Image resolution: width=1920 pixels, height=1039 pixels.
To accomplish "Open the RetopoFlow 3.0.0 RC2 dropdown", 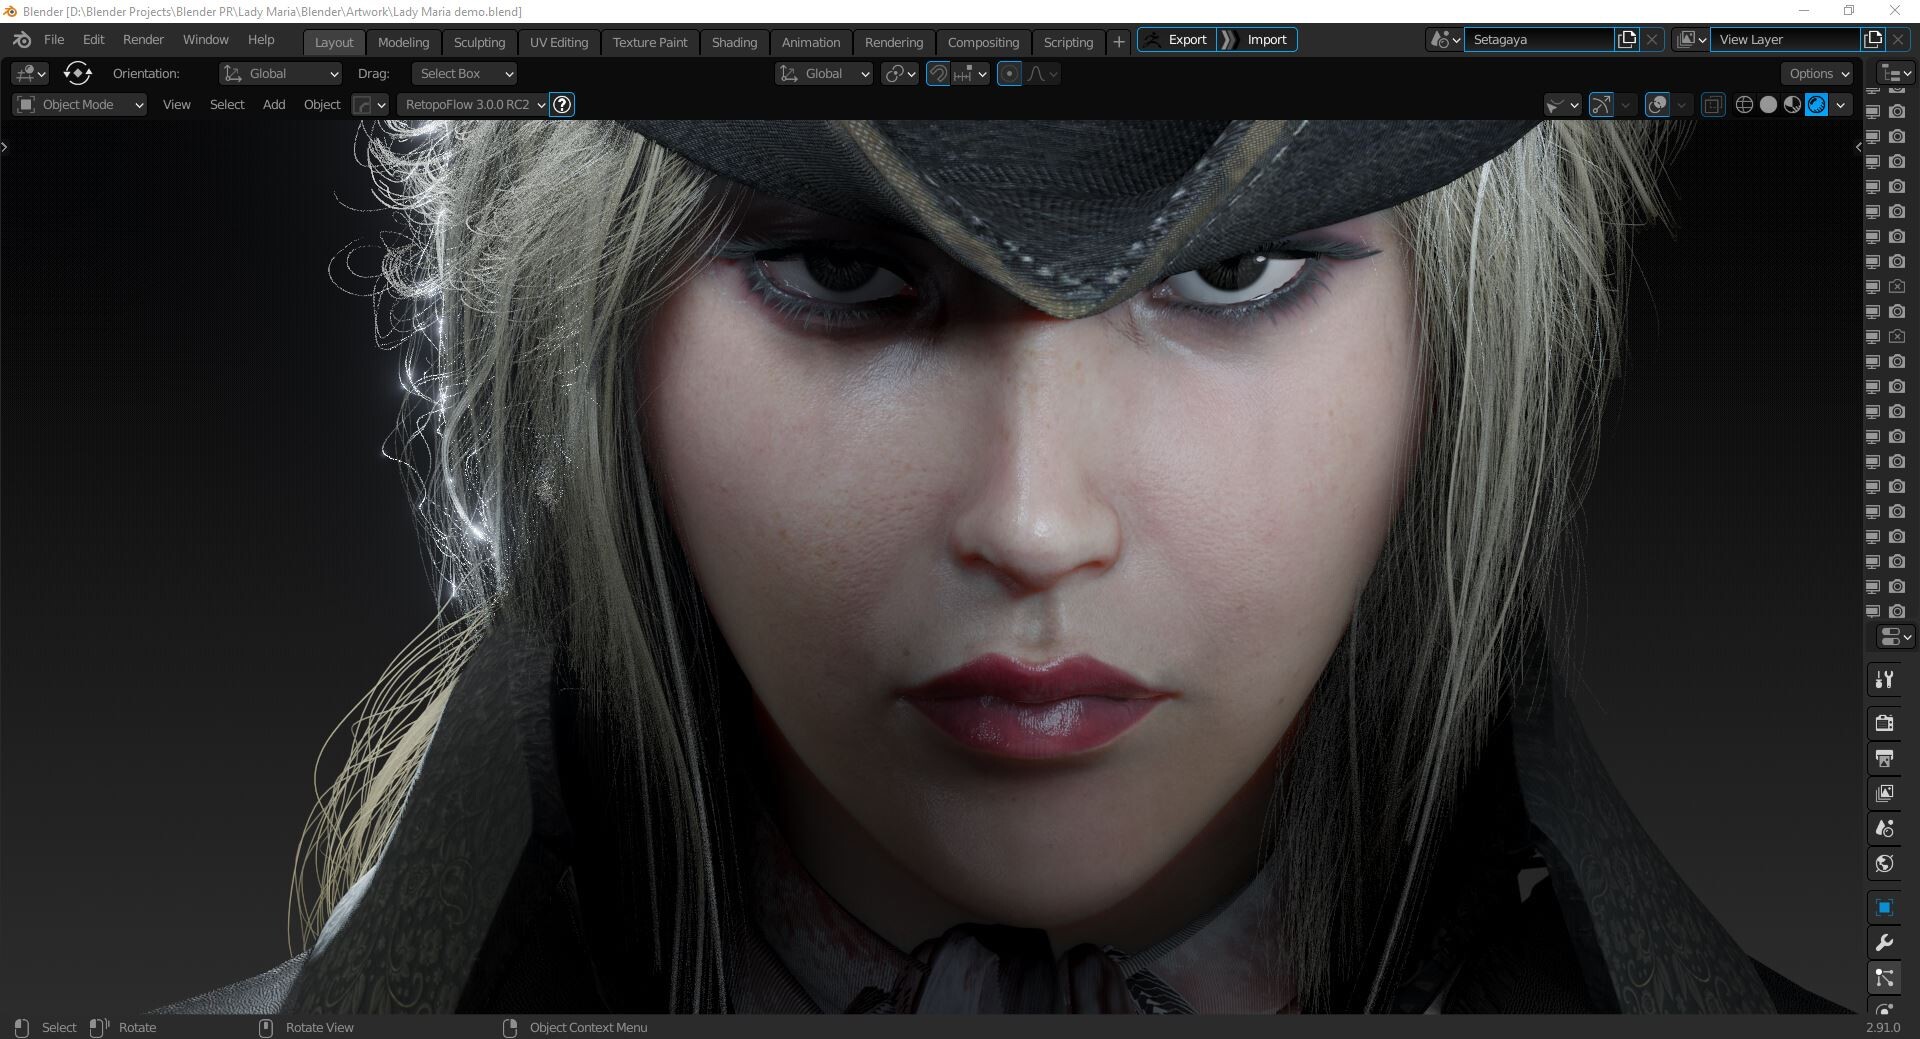I will [x=473, y=105].
